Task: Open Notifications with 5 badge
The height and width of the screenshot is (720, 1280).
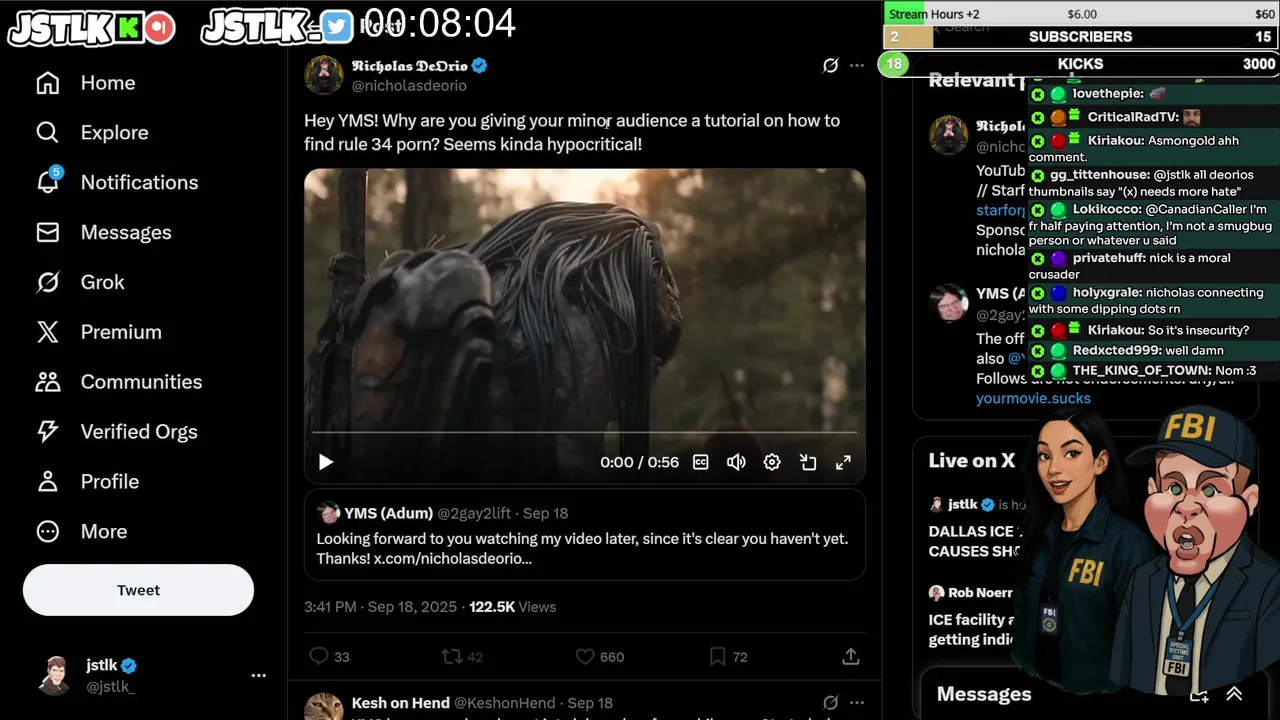Action: click(x=116, y=183)
